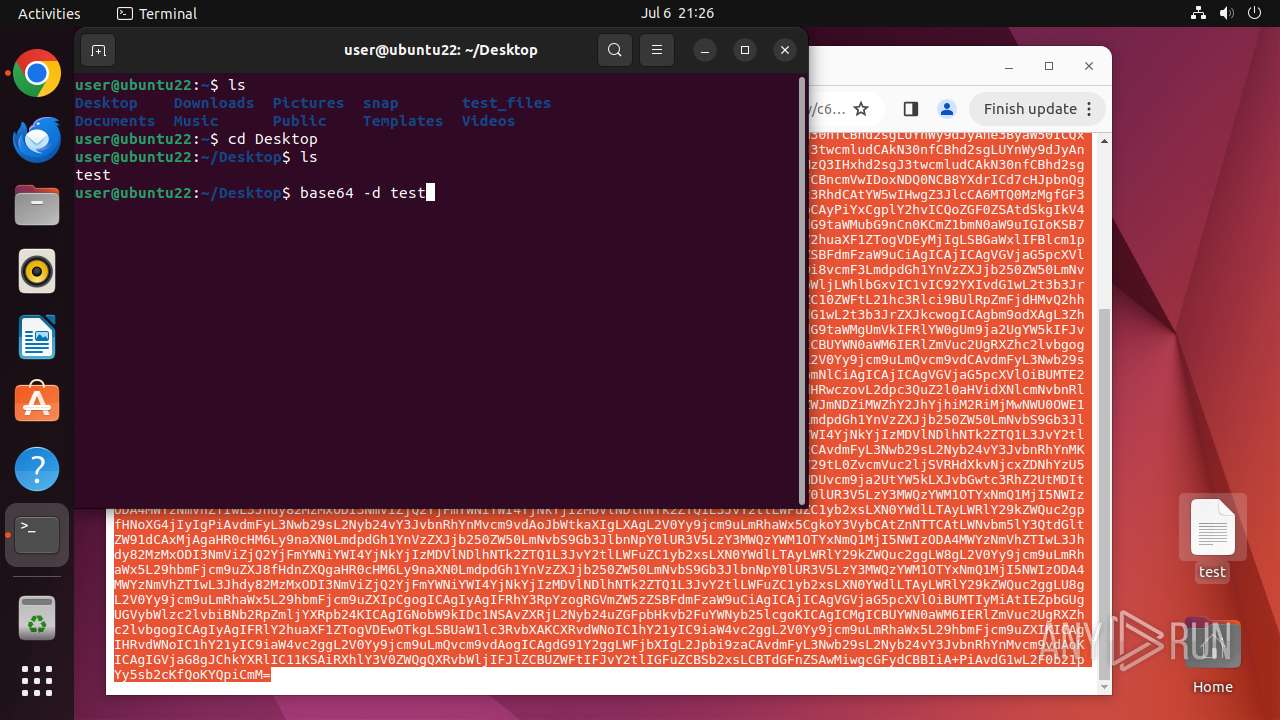
Task: Open the Activities overview
Action: pos(49,13)
